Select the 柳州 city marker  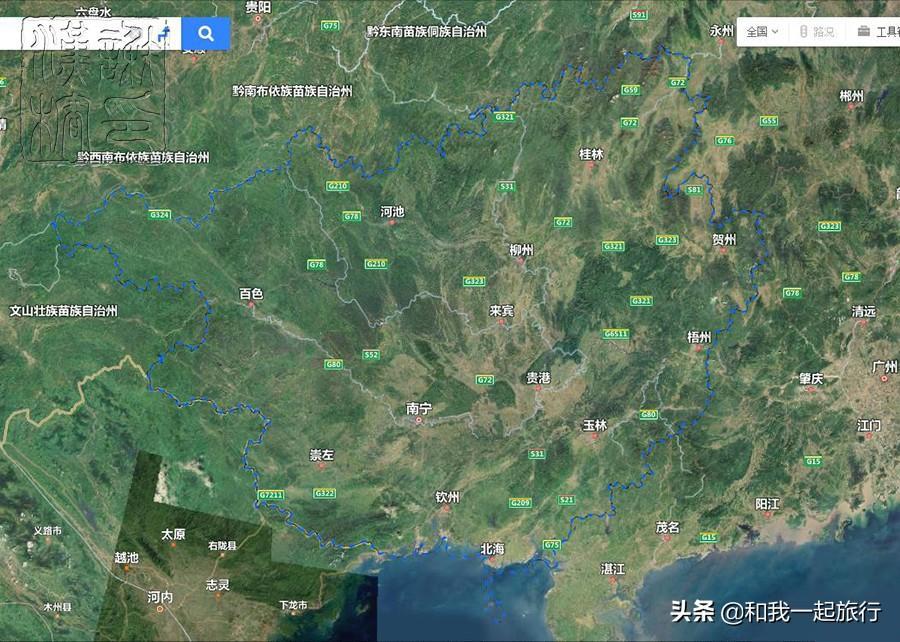click(521, 250)
